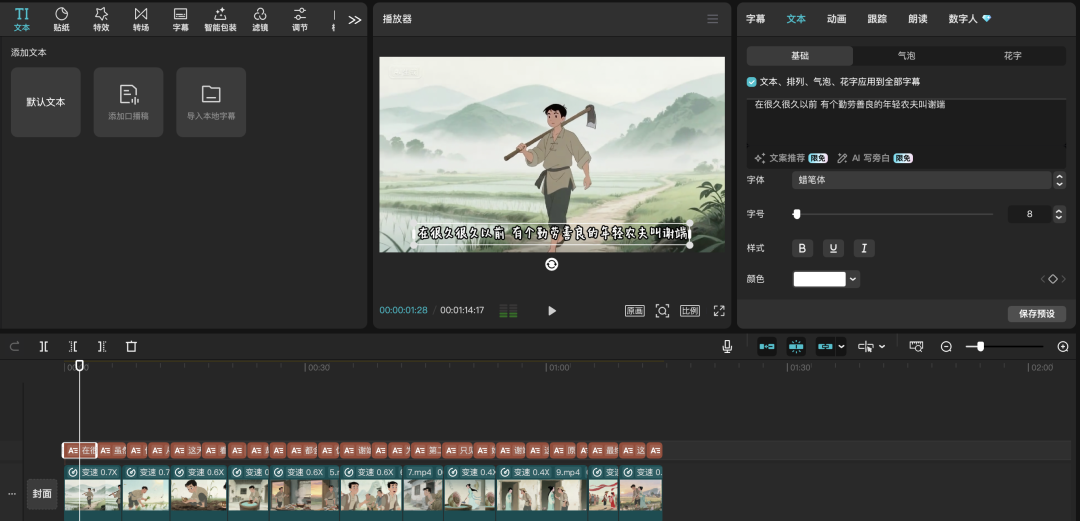Open the 贴纸 stickers panel
The image size is (1080, 521).
tap(61, 18)
